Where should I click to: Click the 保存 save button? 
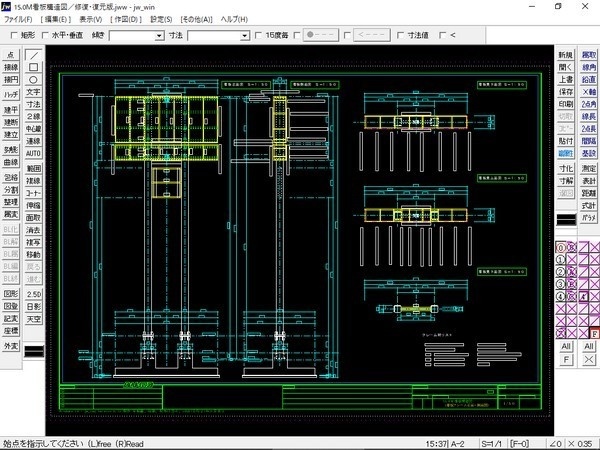(x=566, y=92)
